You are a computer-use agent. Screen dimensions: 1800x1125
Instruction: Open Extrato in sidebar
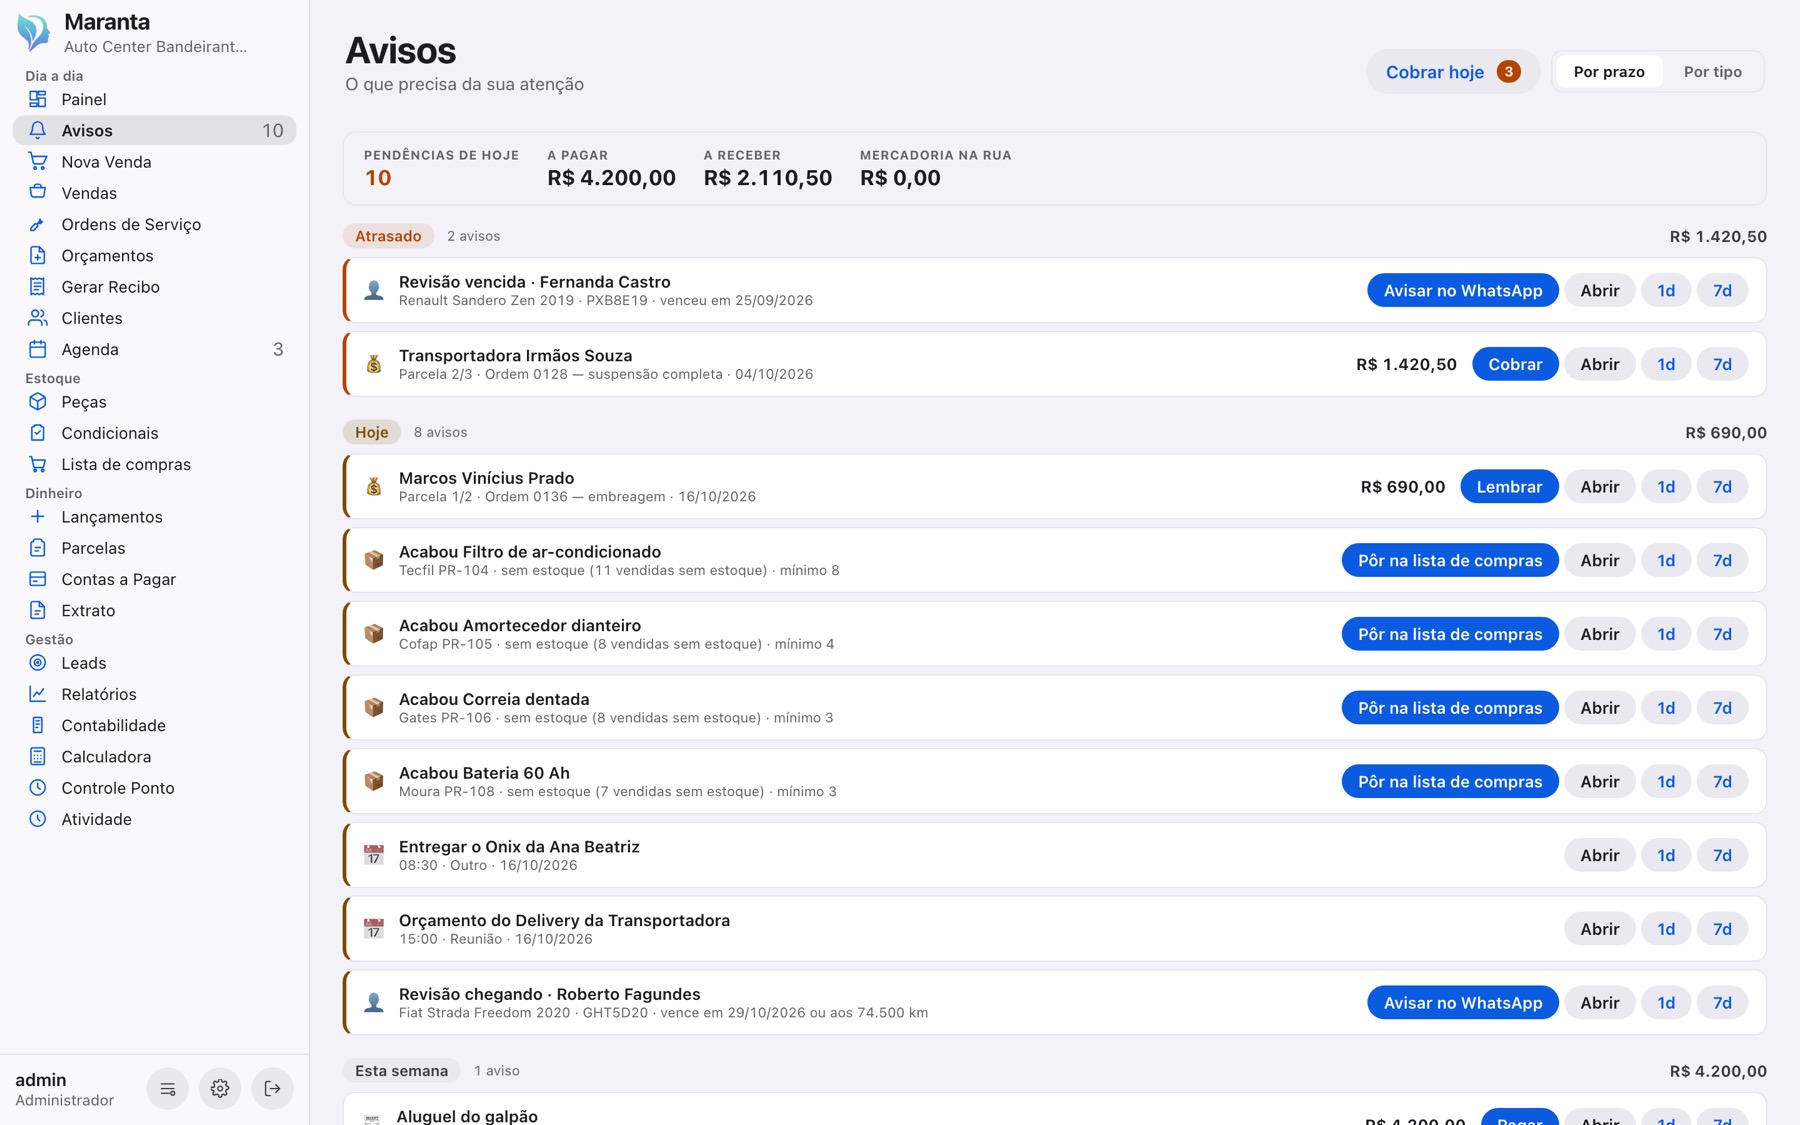154,610
